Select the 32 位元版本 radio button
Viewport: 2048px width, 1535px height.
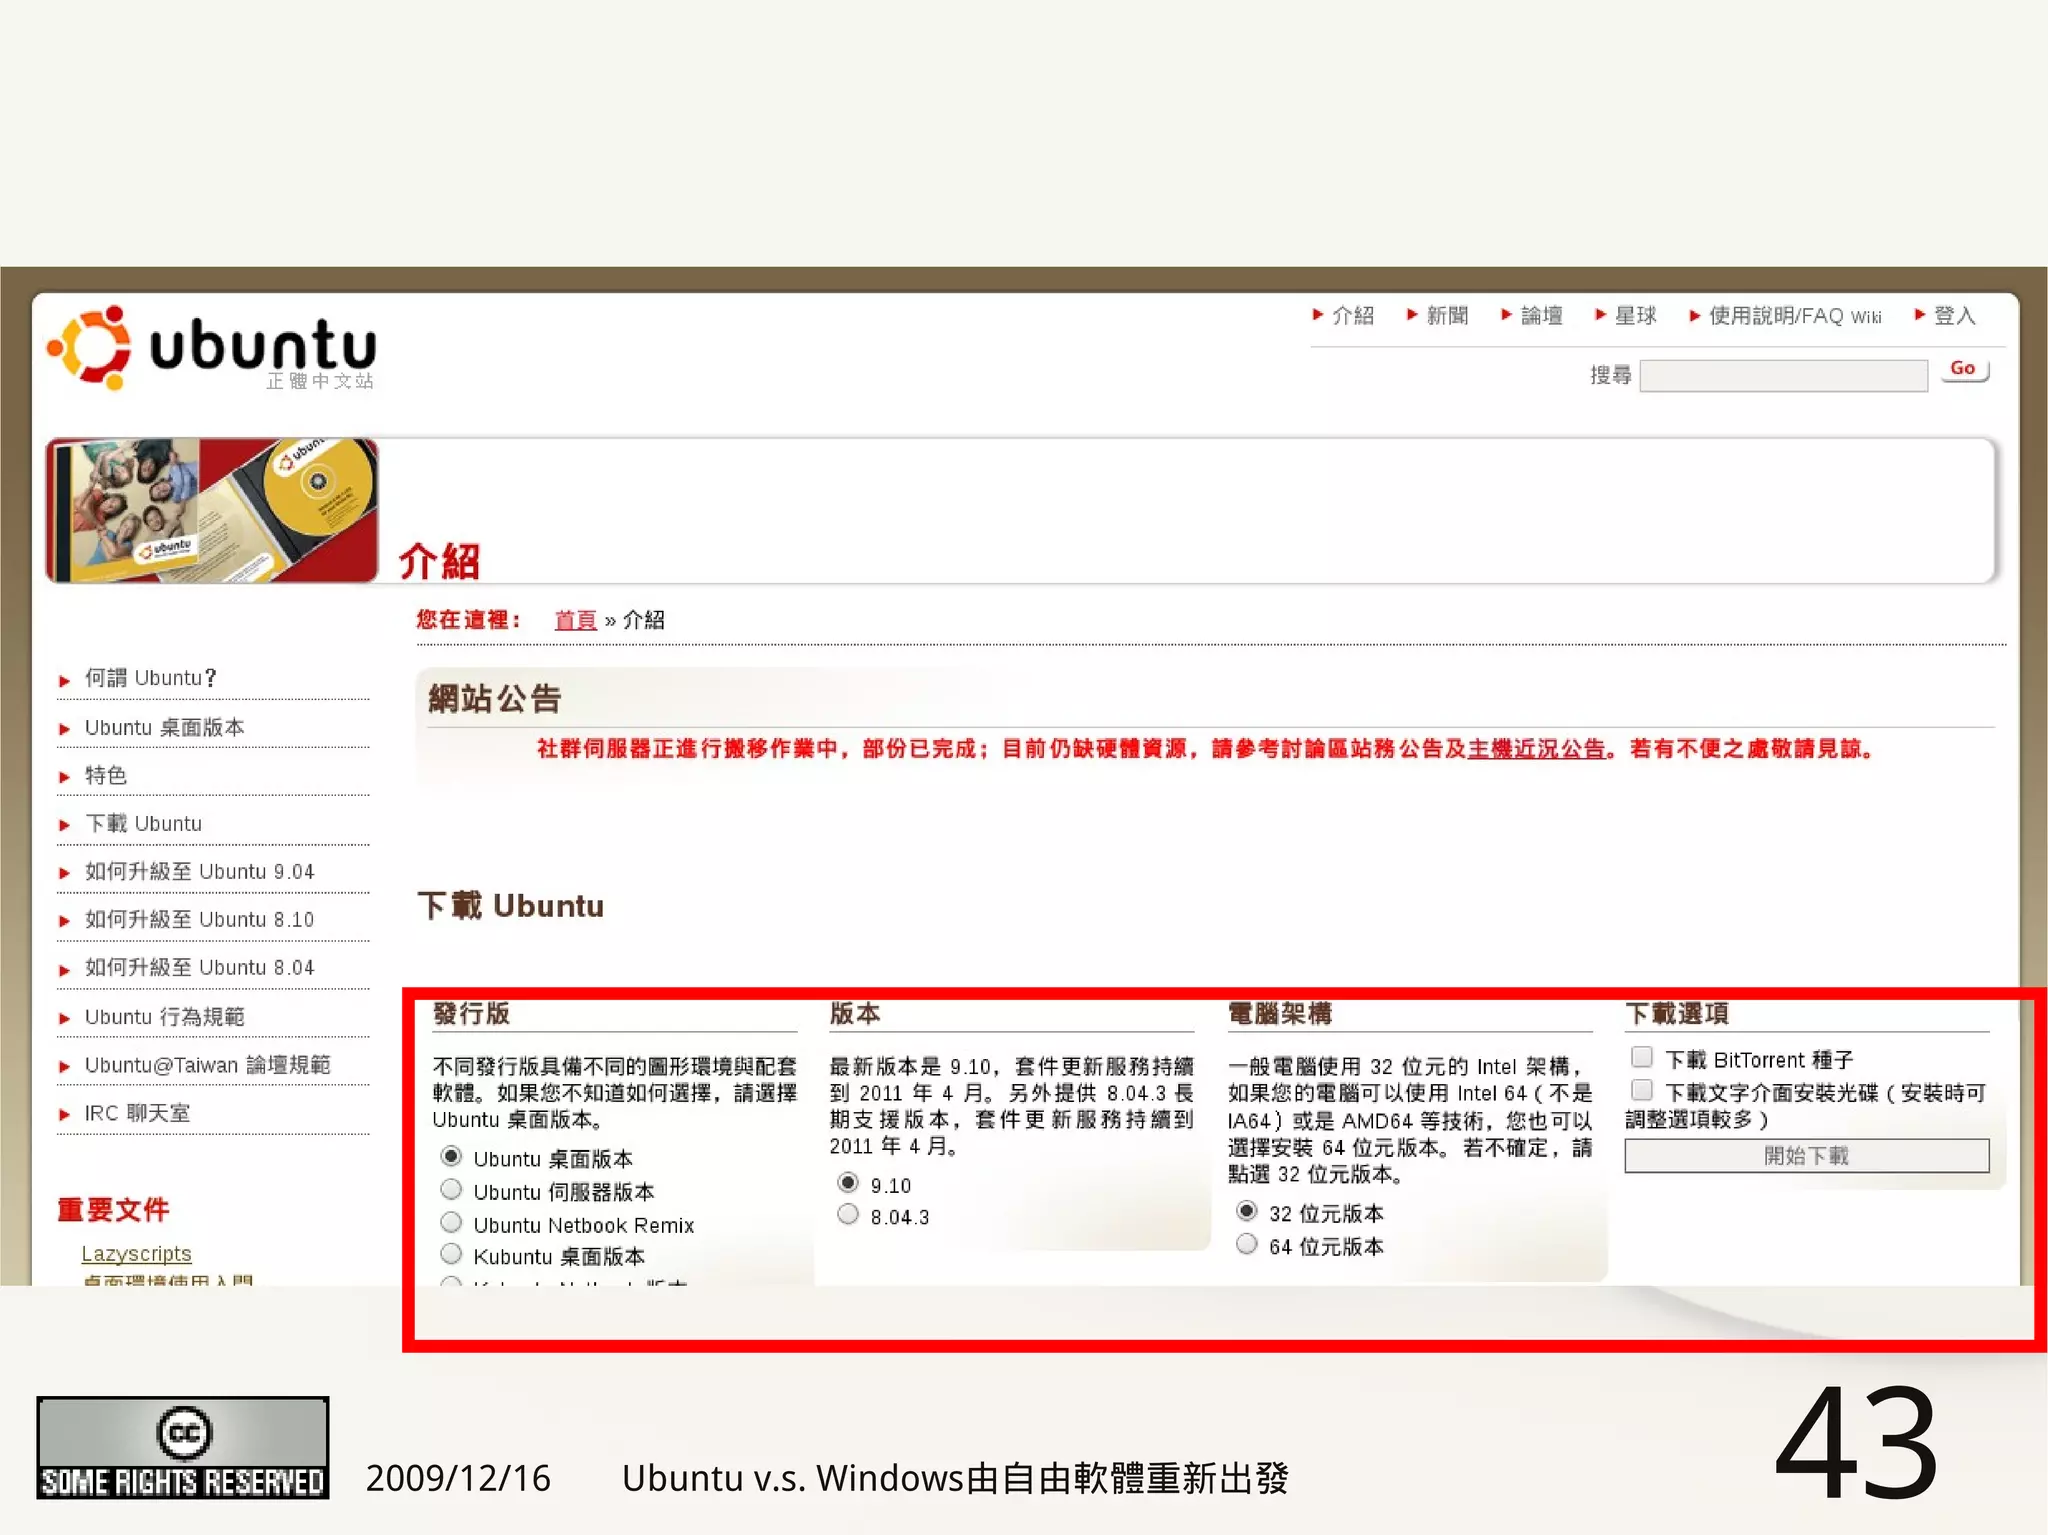[1246, 1212]
